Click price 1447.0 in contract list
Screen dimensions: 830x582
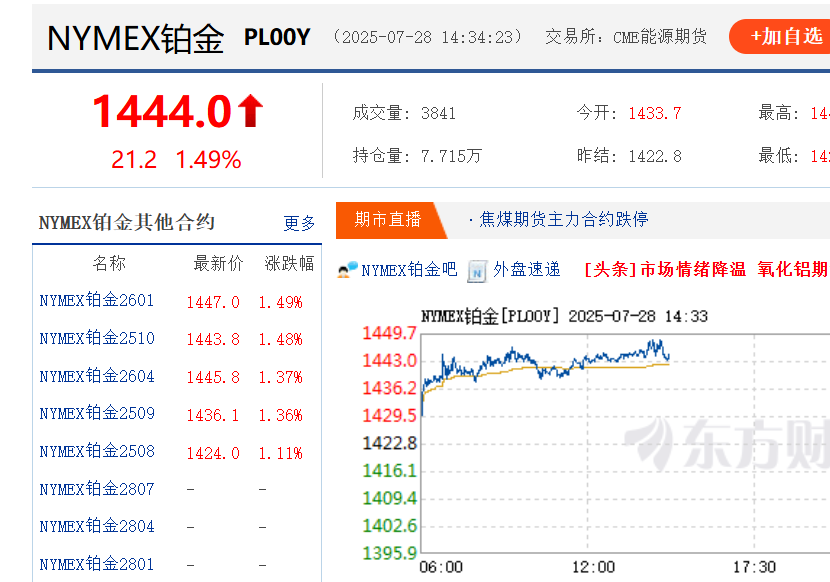[213, 302]
